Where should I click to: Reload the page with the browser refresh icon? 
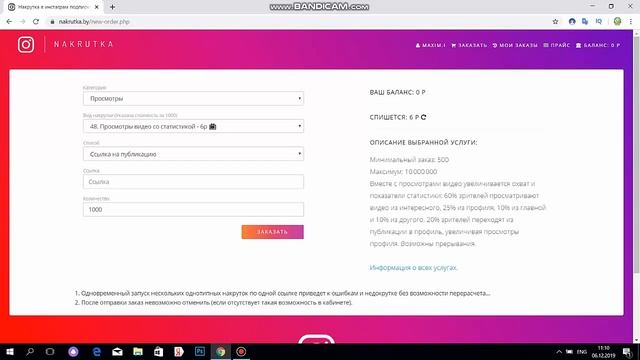(x=36, y=22)
